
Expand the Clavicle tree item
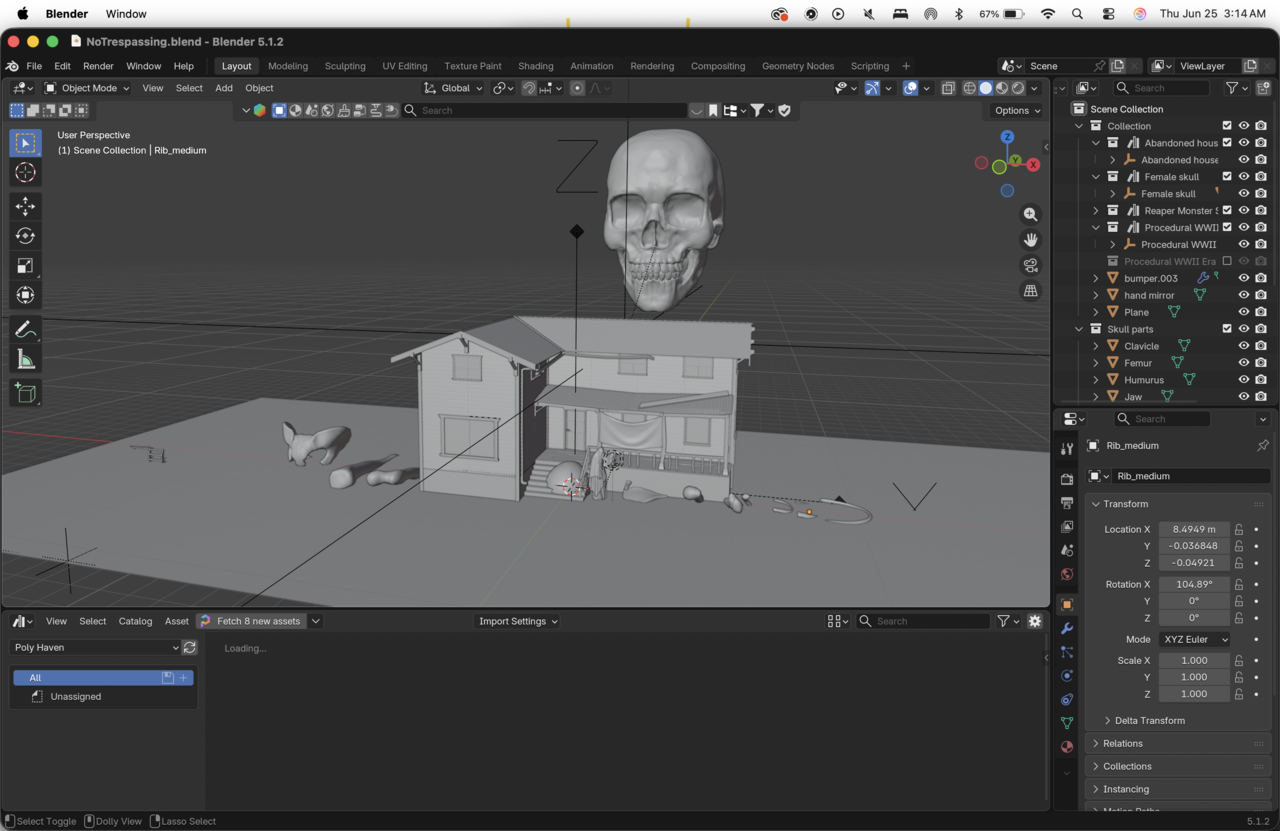[x=1096, y=346]
